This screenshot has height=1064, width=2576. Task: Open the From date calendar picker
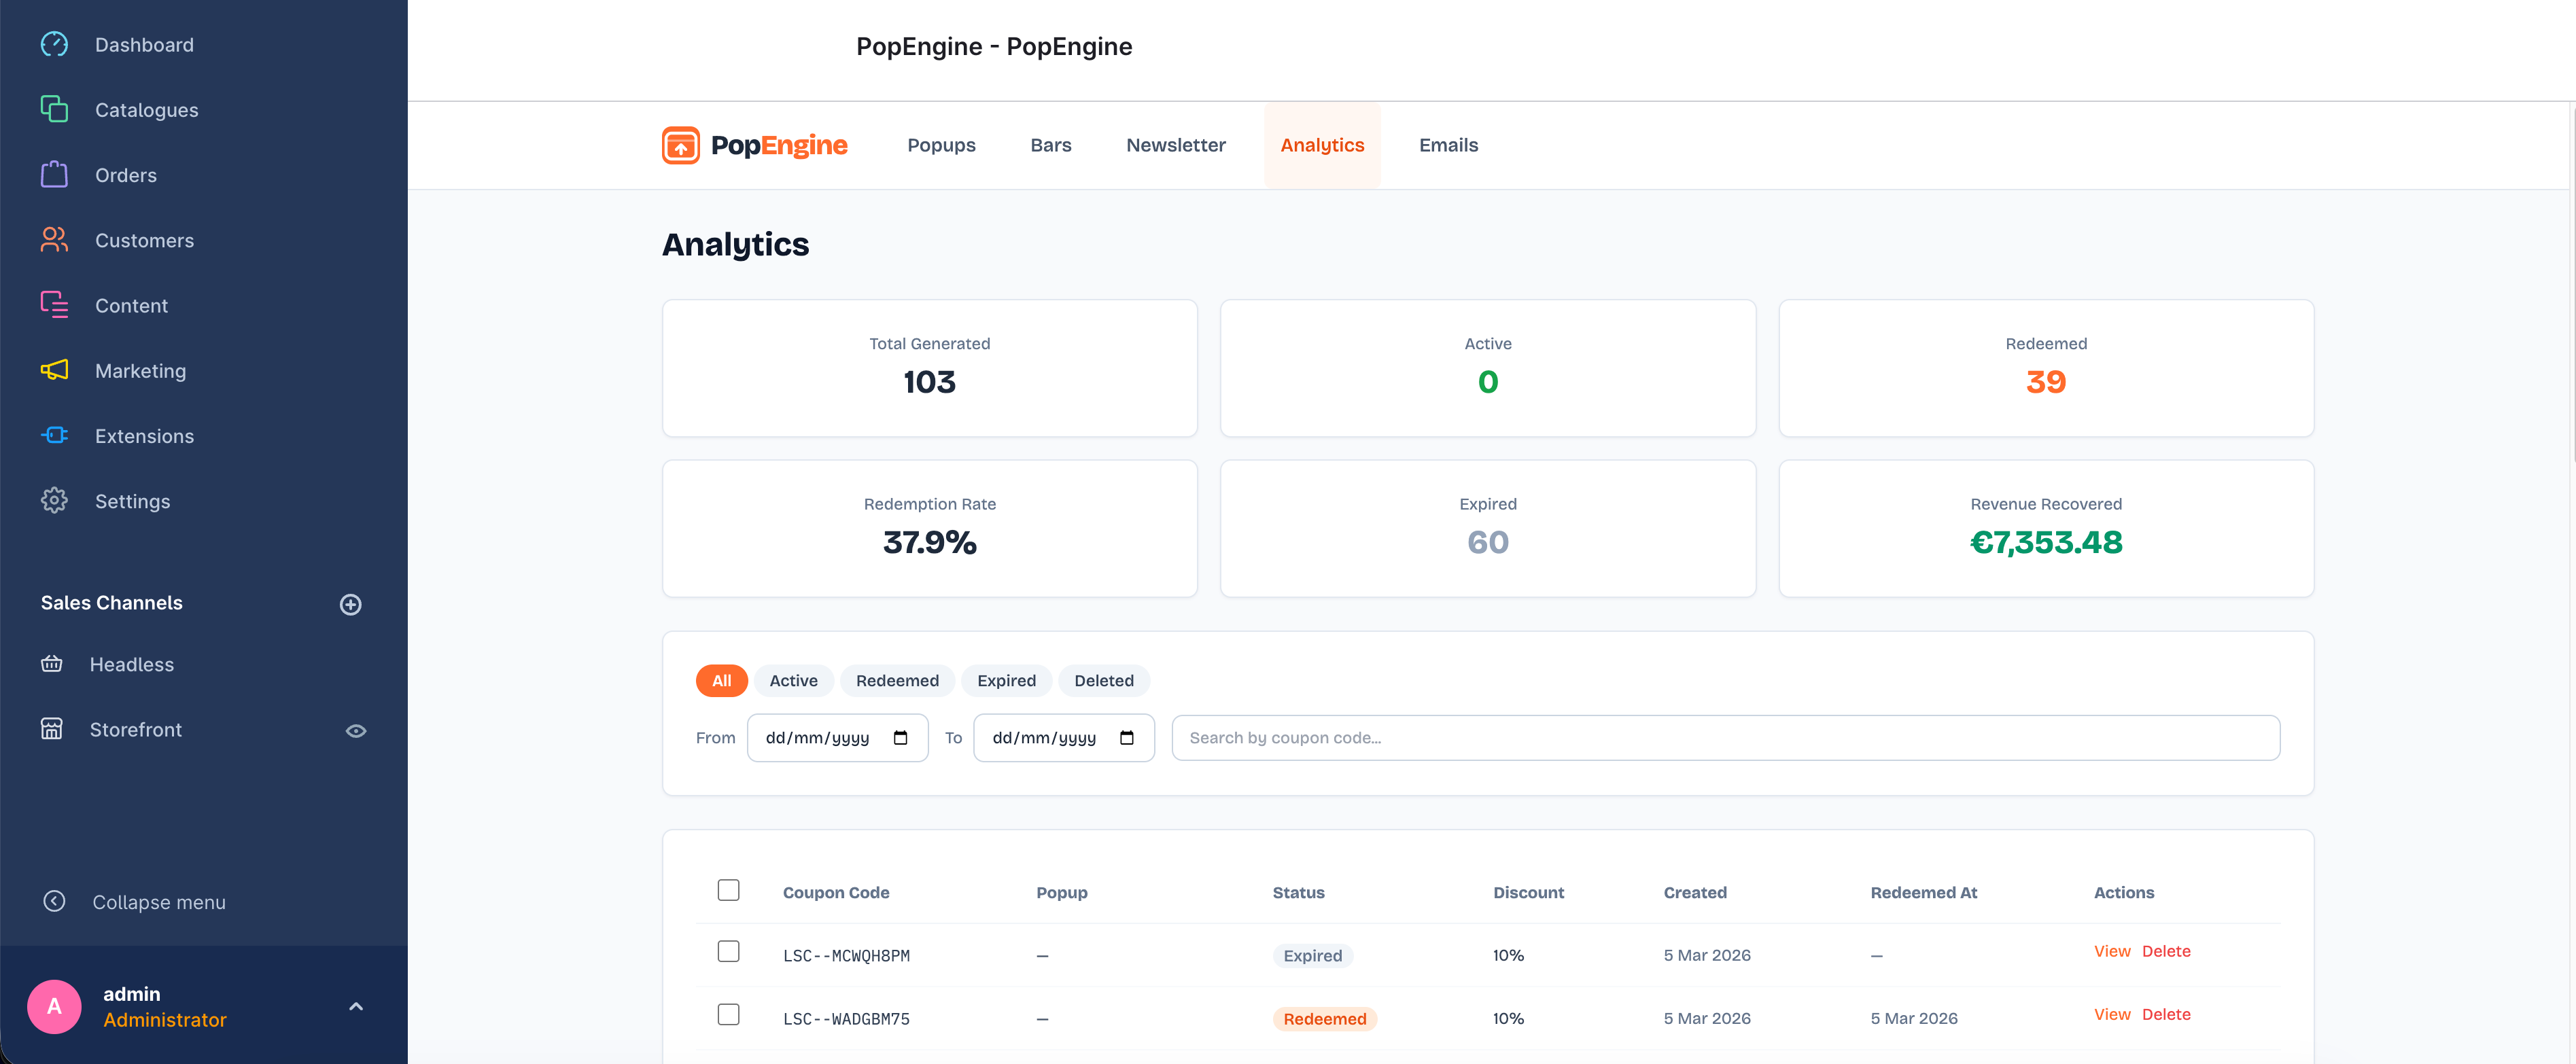point(900,738)
